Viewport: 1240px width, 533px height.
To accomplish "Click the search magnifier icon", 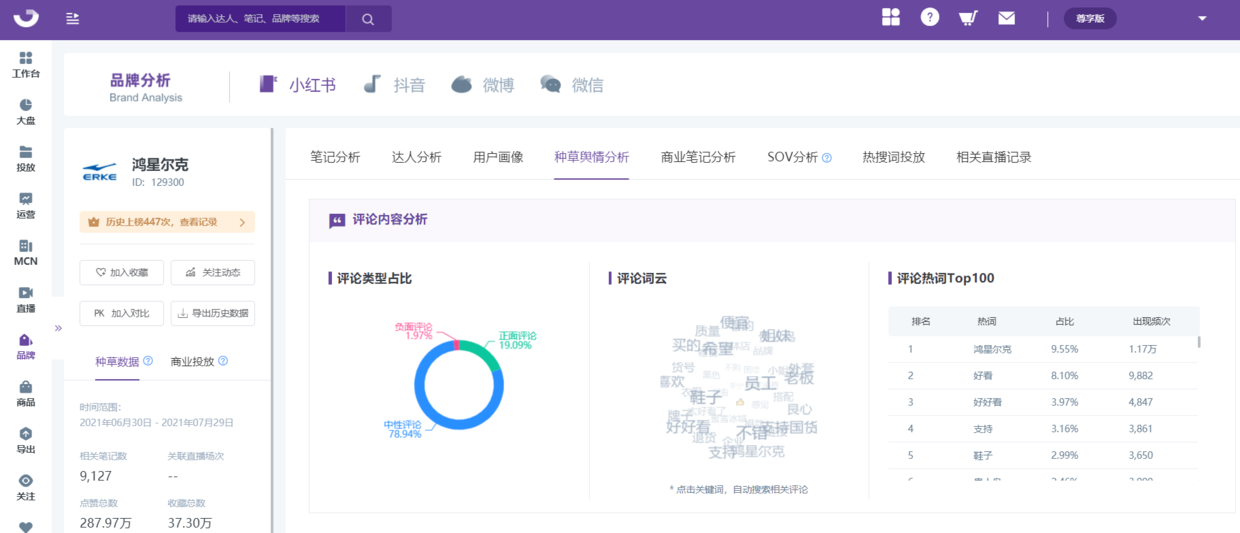I will (368, 19).
